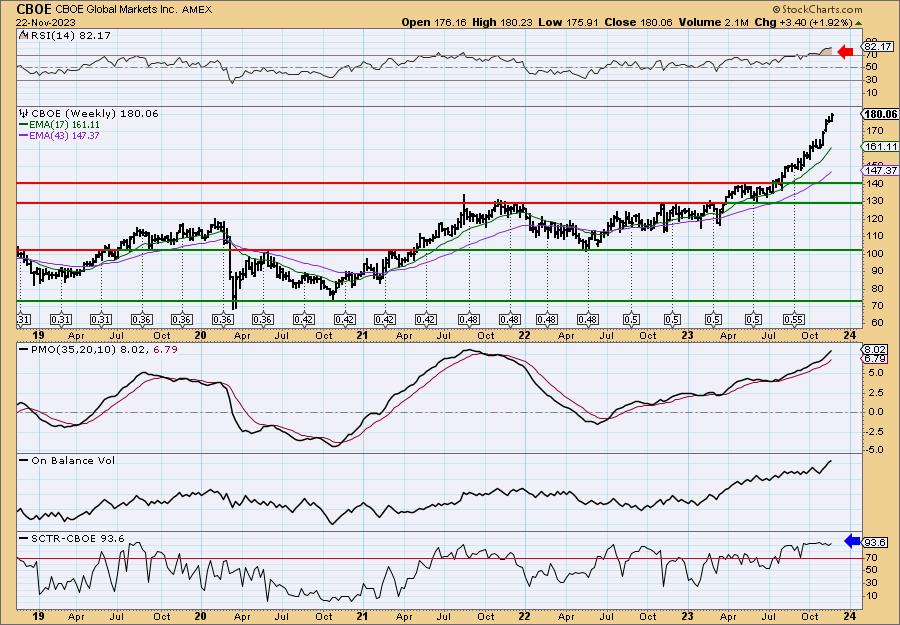Click the Volume 2.1M value

click(x=713, y=22)
